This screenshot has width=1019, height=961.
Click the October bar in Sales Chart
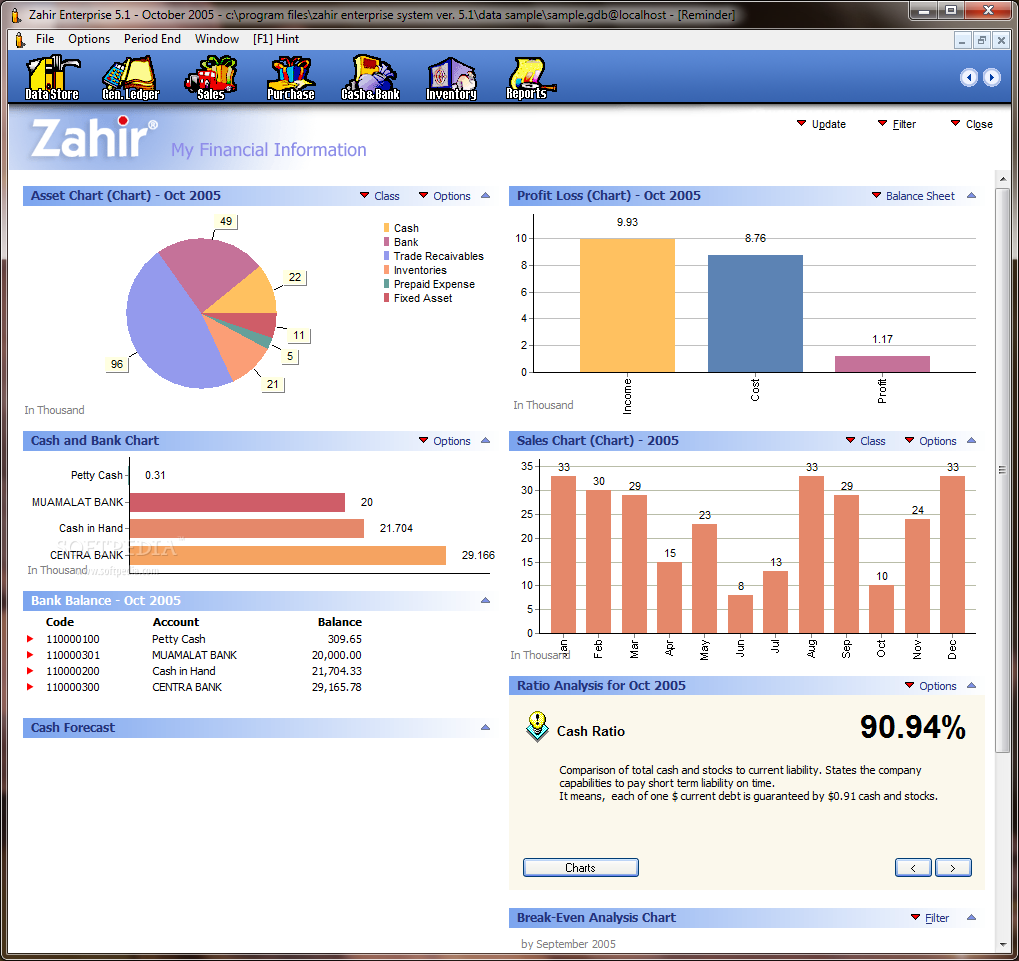(x=881, y=609)
